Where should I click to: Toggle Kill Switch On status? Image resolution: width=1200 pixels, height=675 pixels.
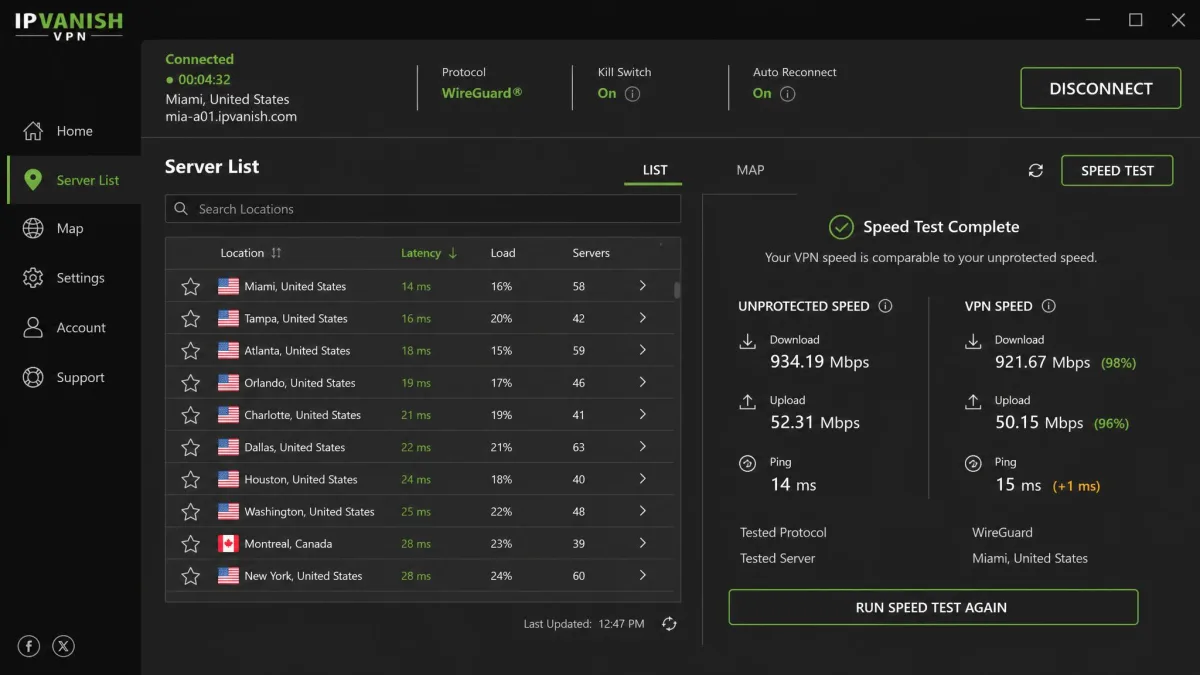(x=607, y=93)
